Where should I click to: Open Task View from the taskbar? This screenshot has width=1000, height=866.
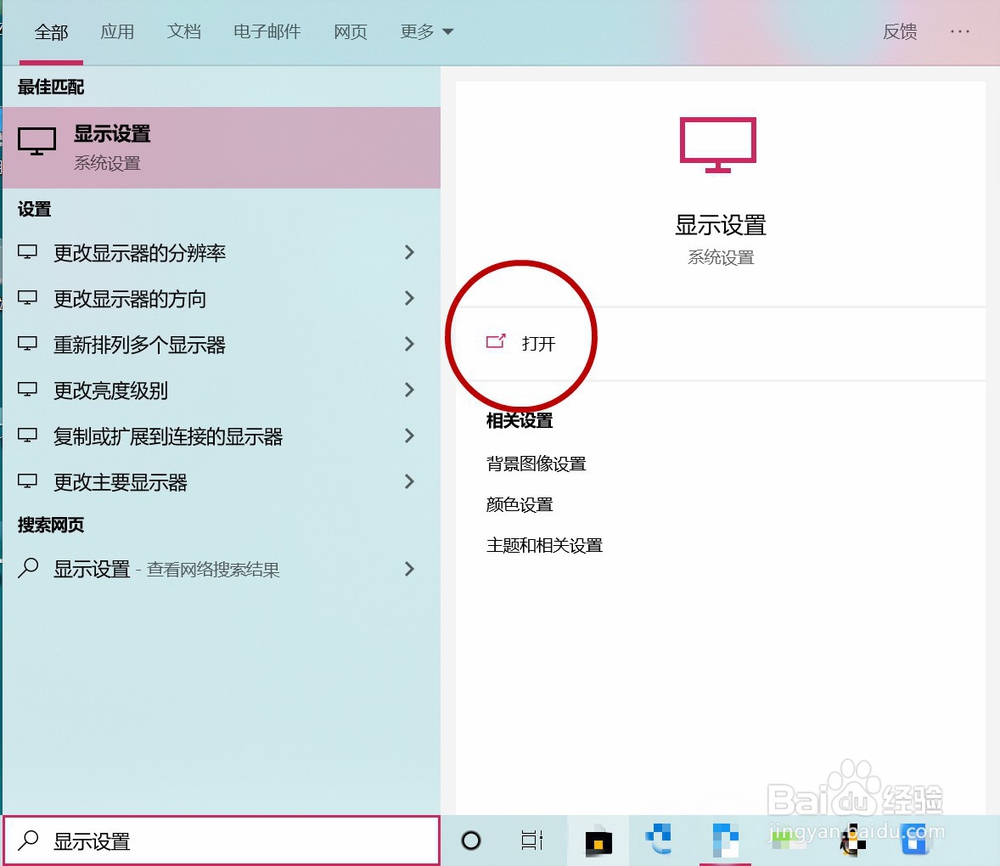click(532, 841)
